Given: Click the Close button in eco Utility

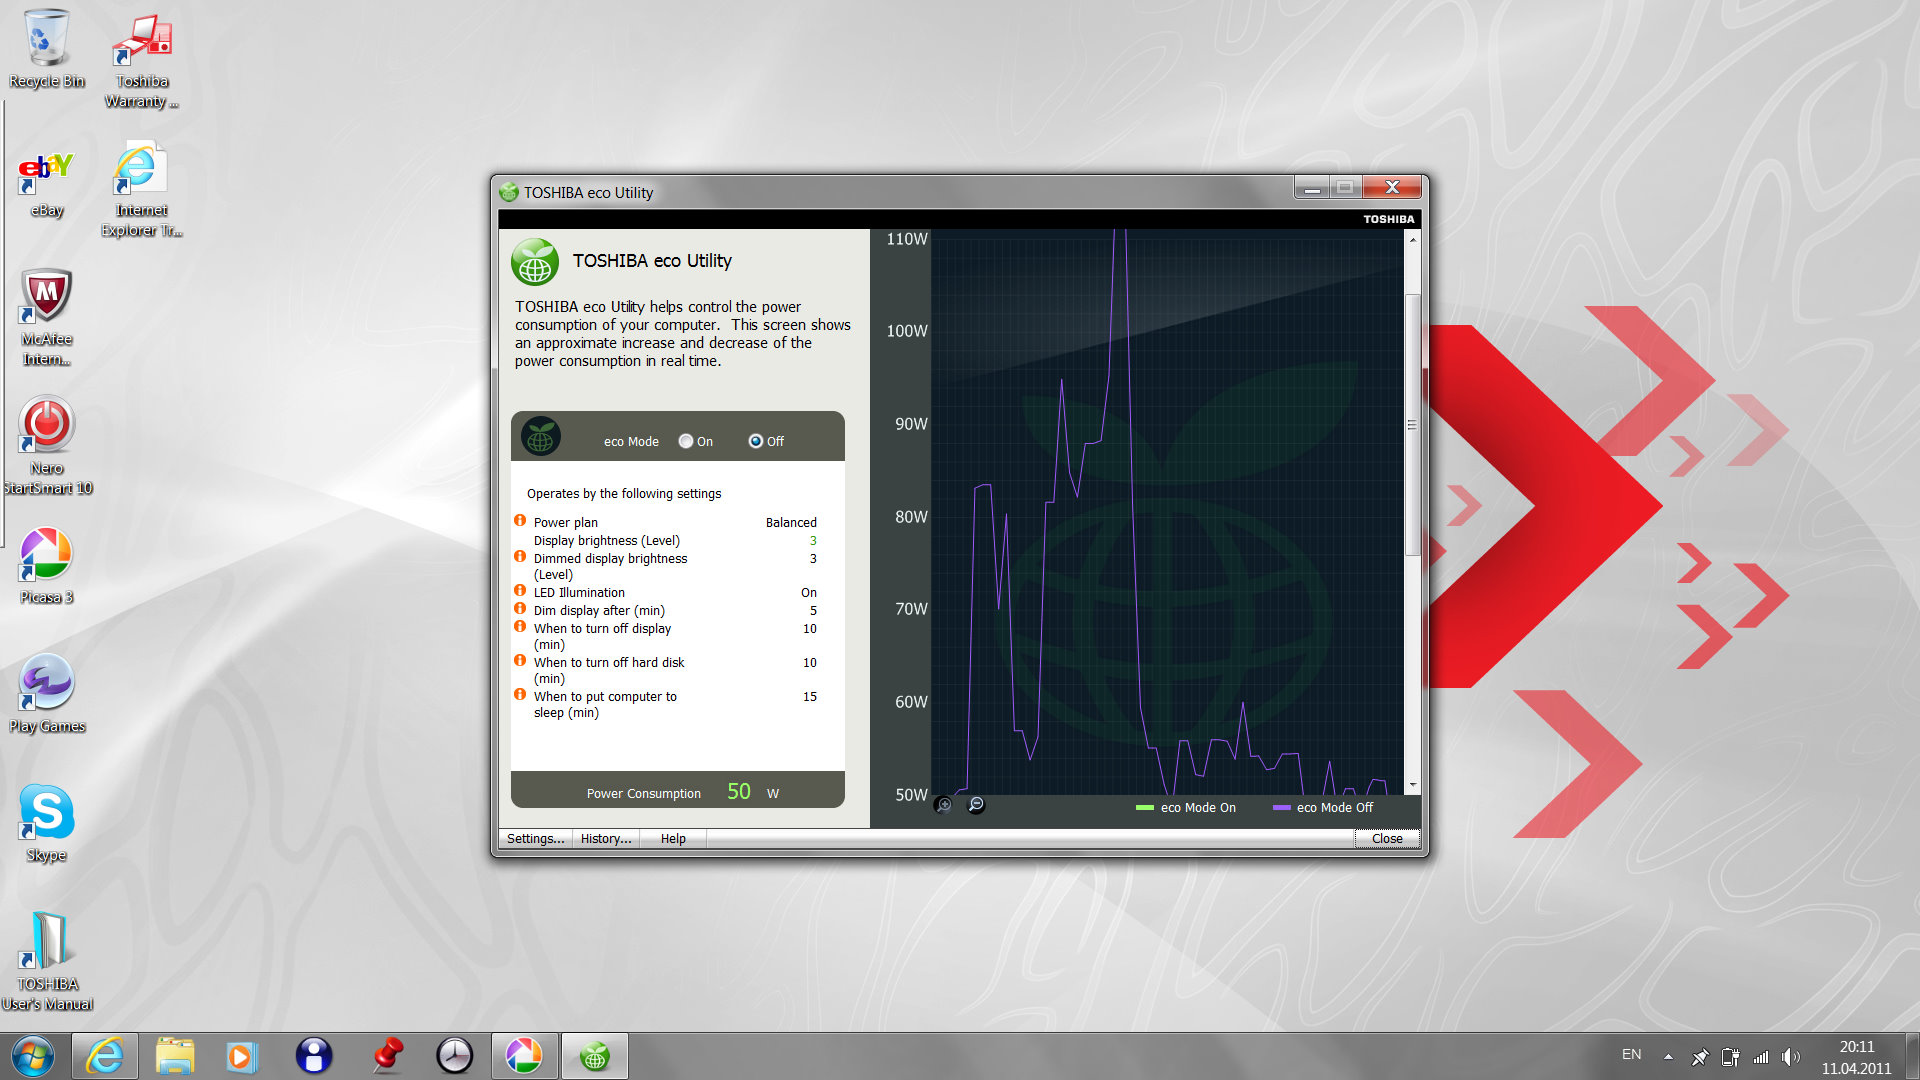Looking at the screenshot, I should point(1387,838).
